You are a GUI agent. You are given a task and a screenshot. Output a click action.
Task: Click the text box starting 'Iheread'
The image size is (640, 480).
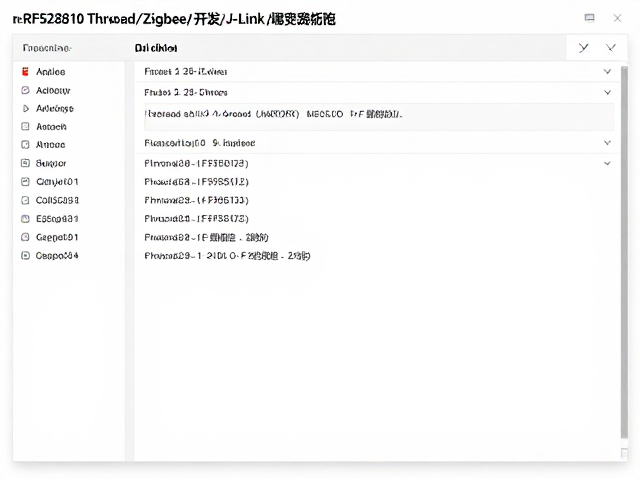[379, 117]
